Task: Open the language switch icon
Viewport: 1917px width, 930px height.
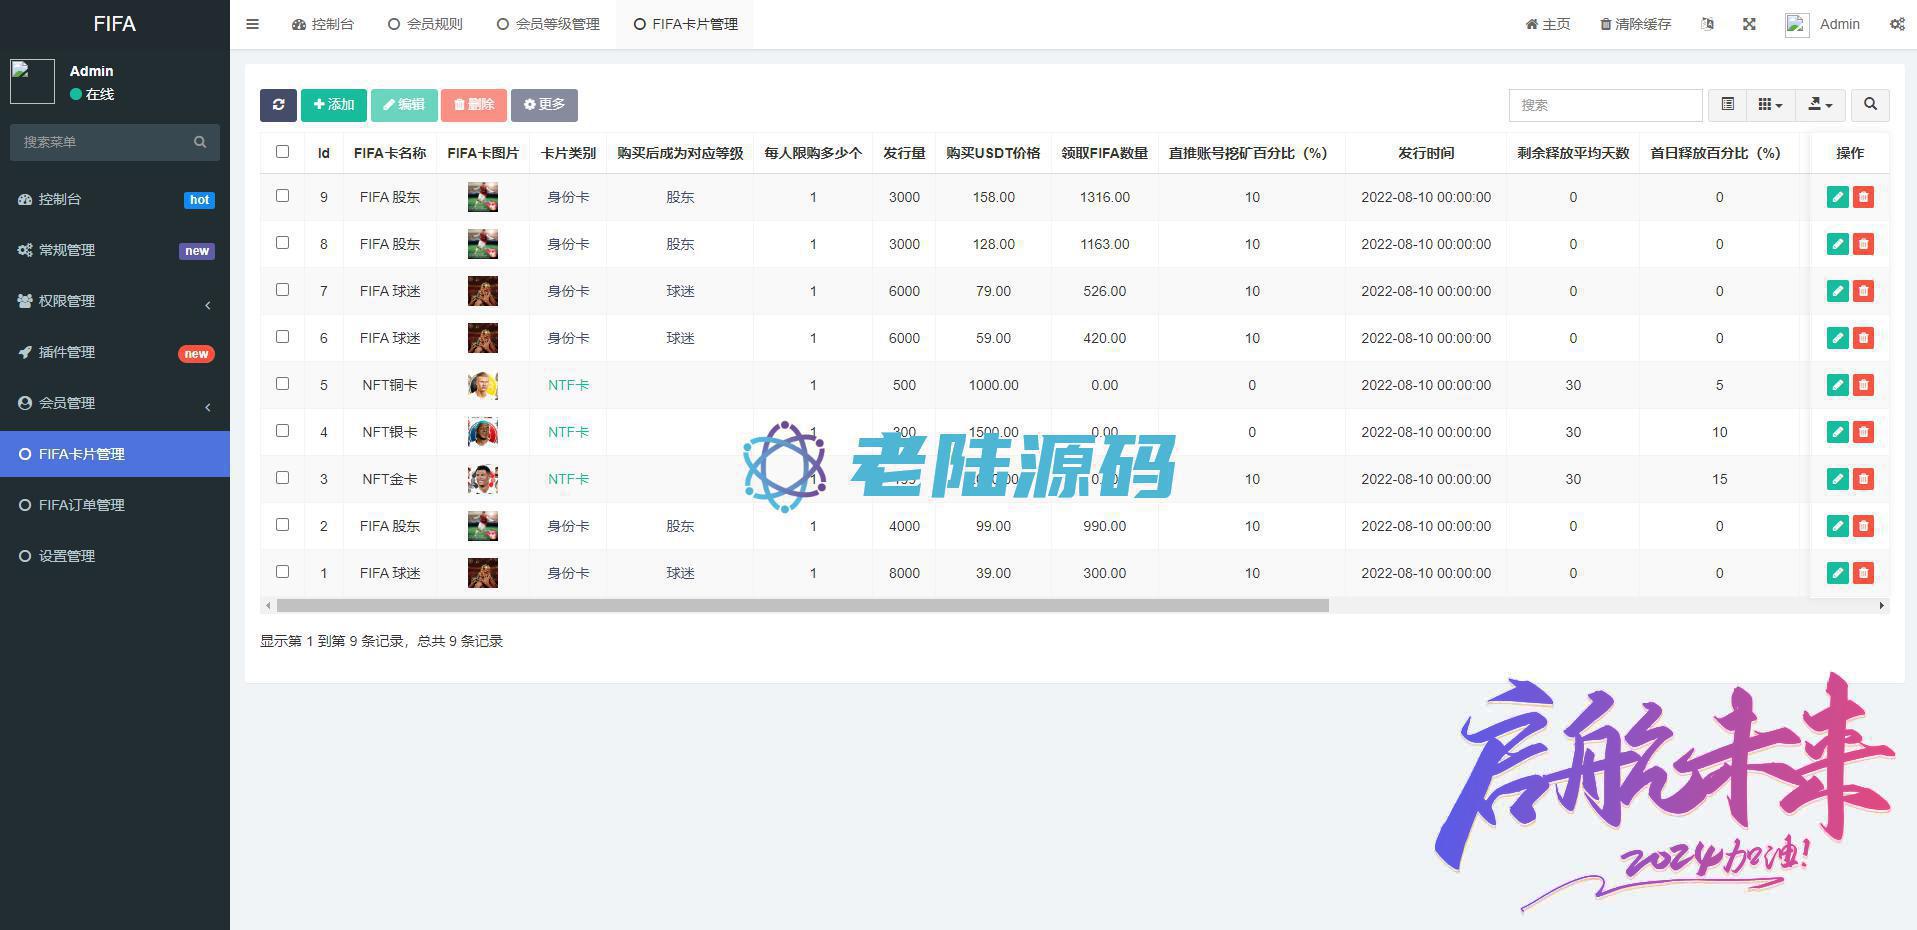Action: [1707, 24]
